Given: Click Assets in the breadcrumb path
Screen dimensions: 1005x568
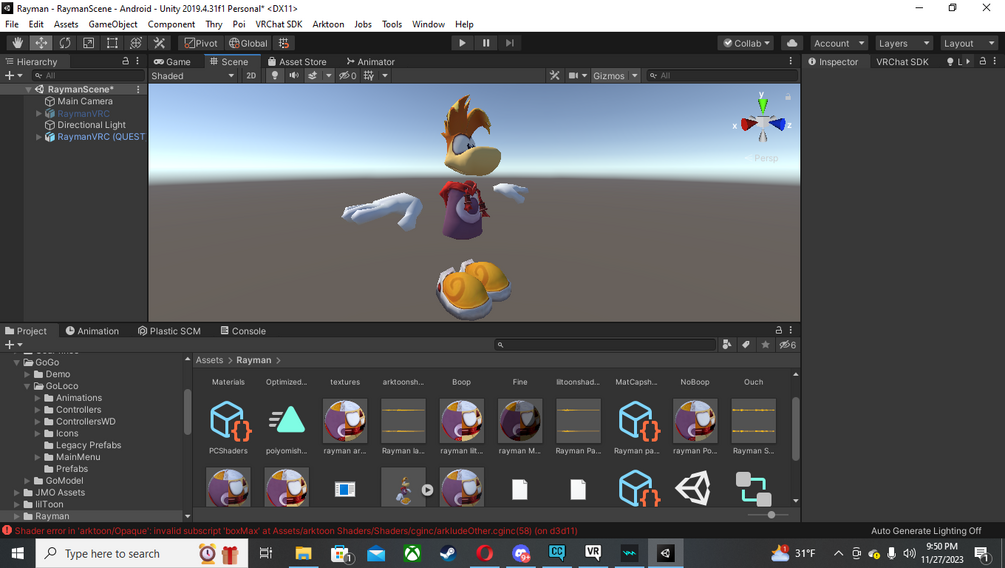Looking at the screenshot, I should coord(210,360).
